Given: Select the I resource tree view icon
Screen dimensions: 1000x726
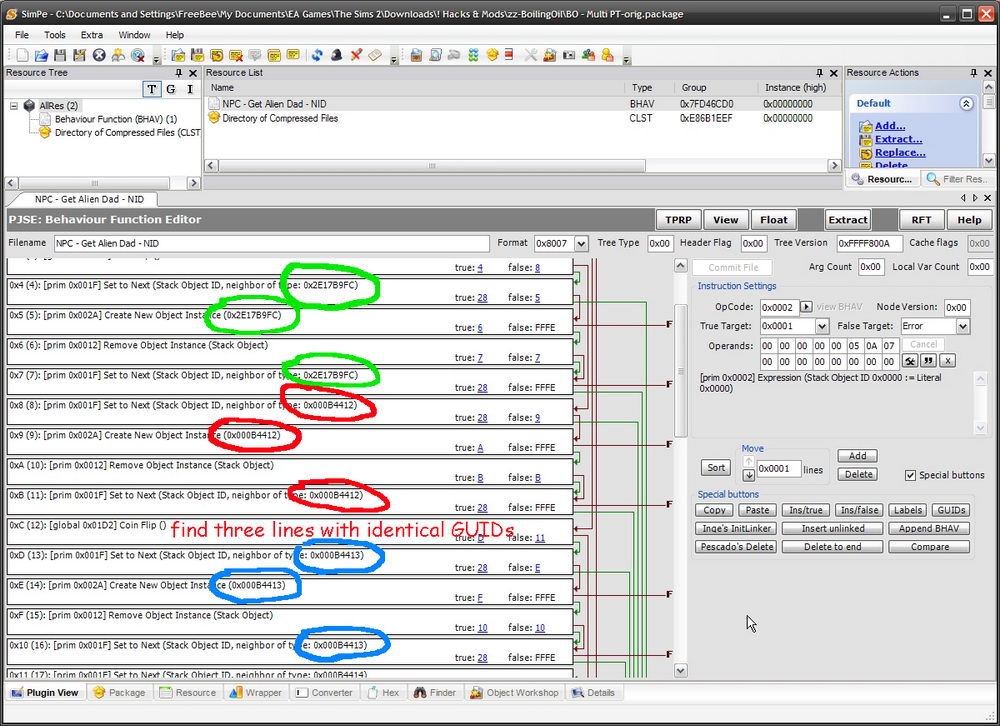Looking at the screenshot, I should pos(189,90).
